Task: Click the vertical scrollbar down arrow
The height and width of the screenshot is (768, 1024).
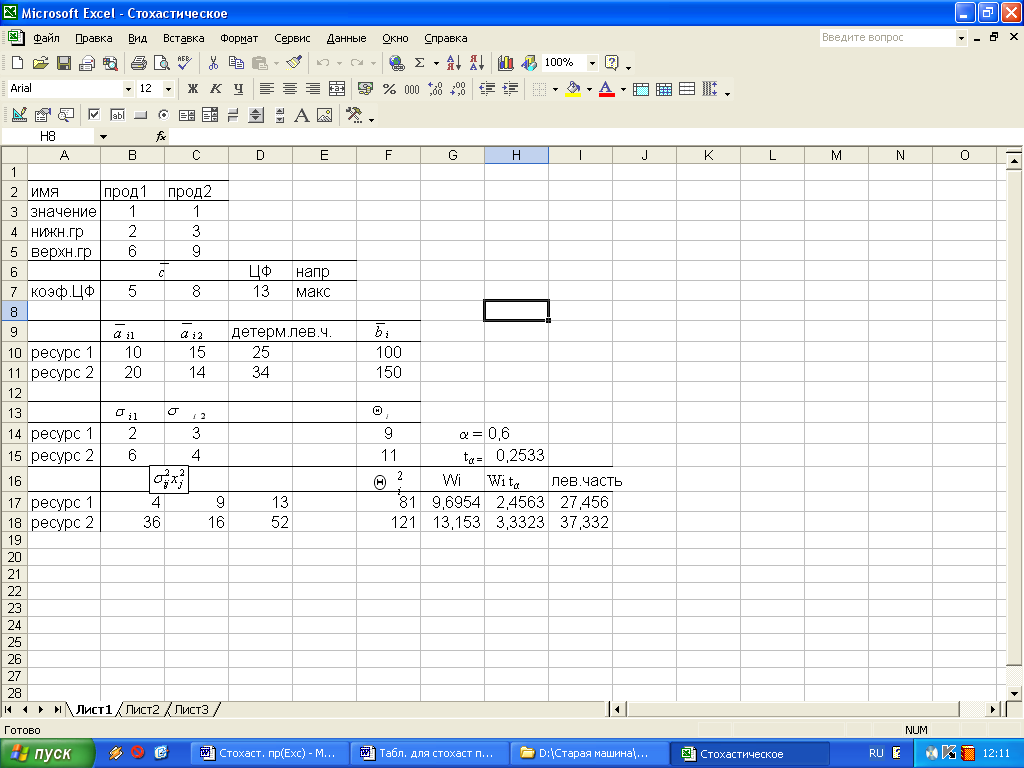Action: pos(1014,693)
